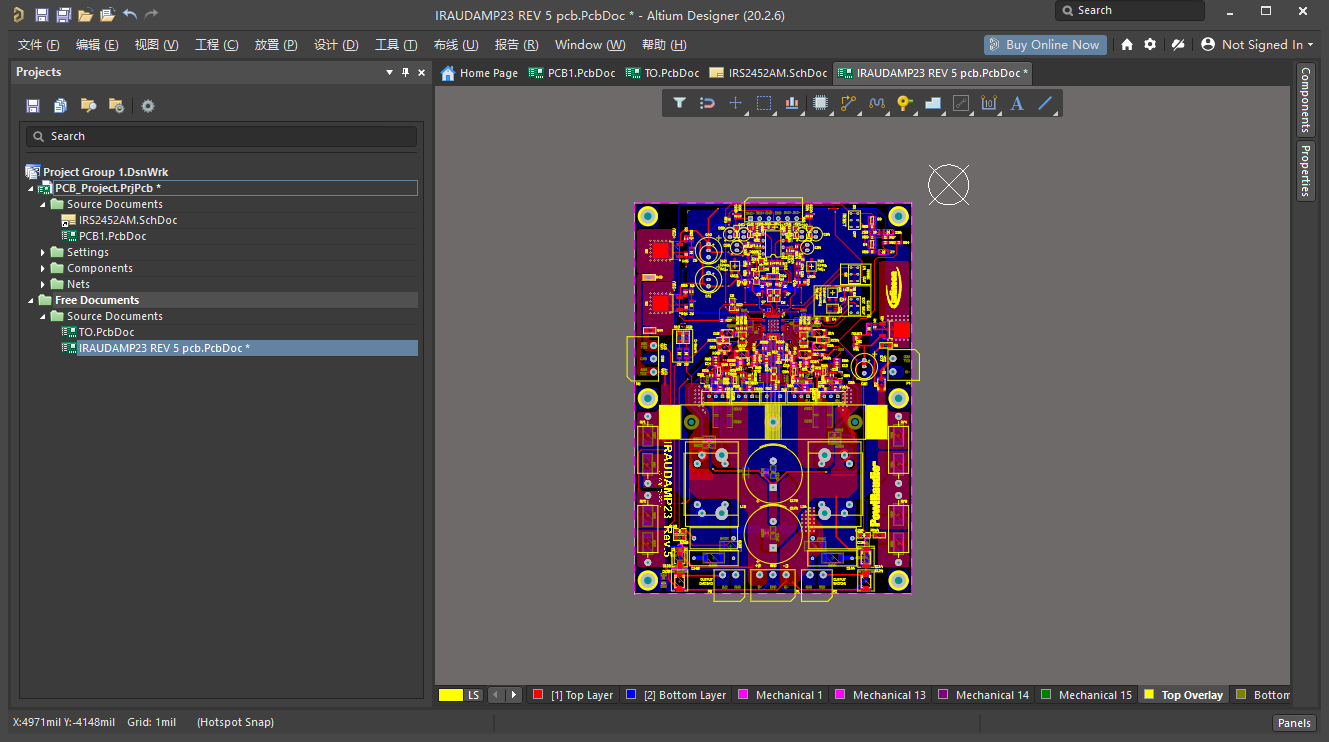The image size is (1329, 742).
Task: Click the Selection Filter funnel icon
Action: pos(679,103)
